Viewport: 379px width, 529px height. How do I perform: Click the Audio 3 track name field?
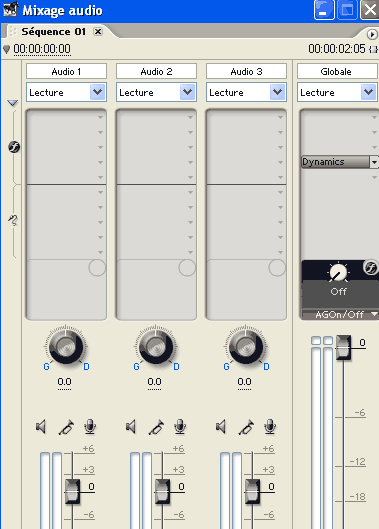point(246,71)
